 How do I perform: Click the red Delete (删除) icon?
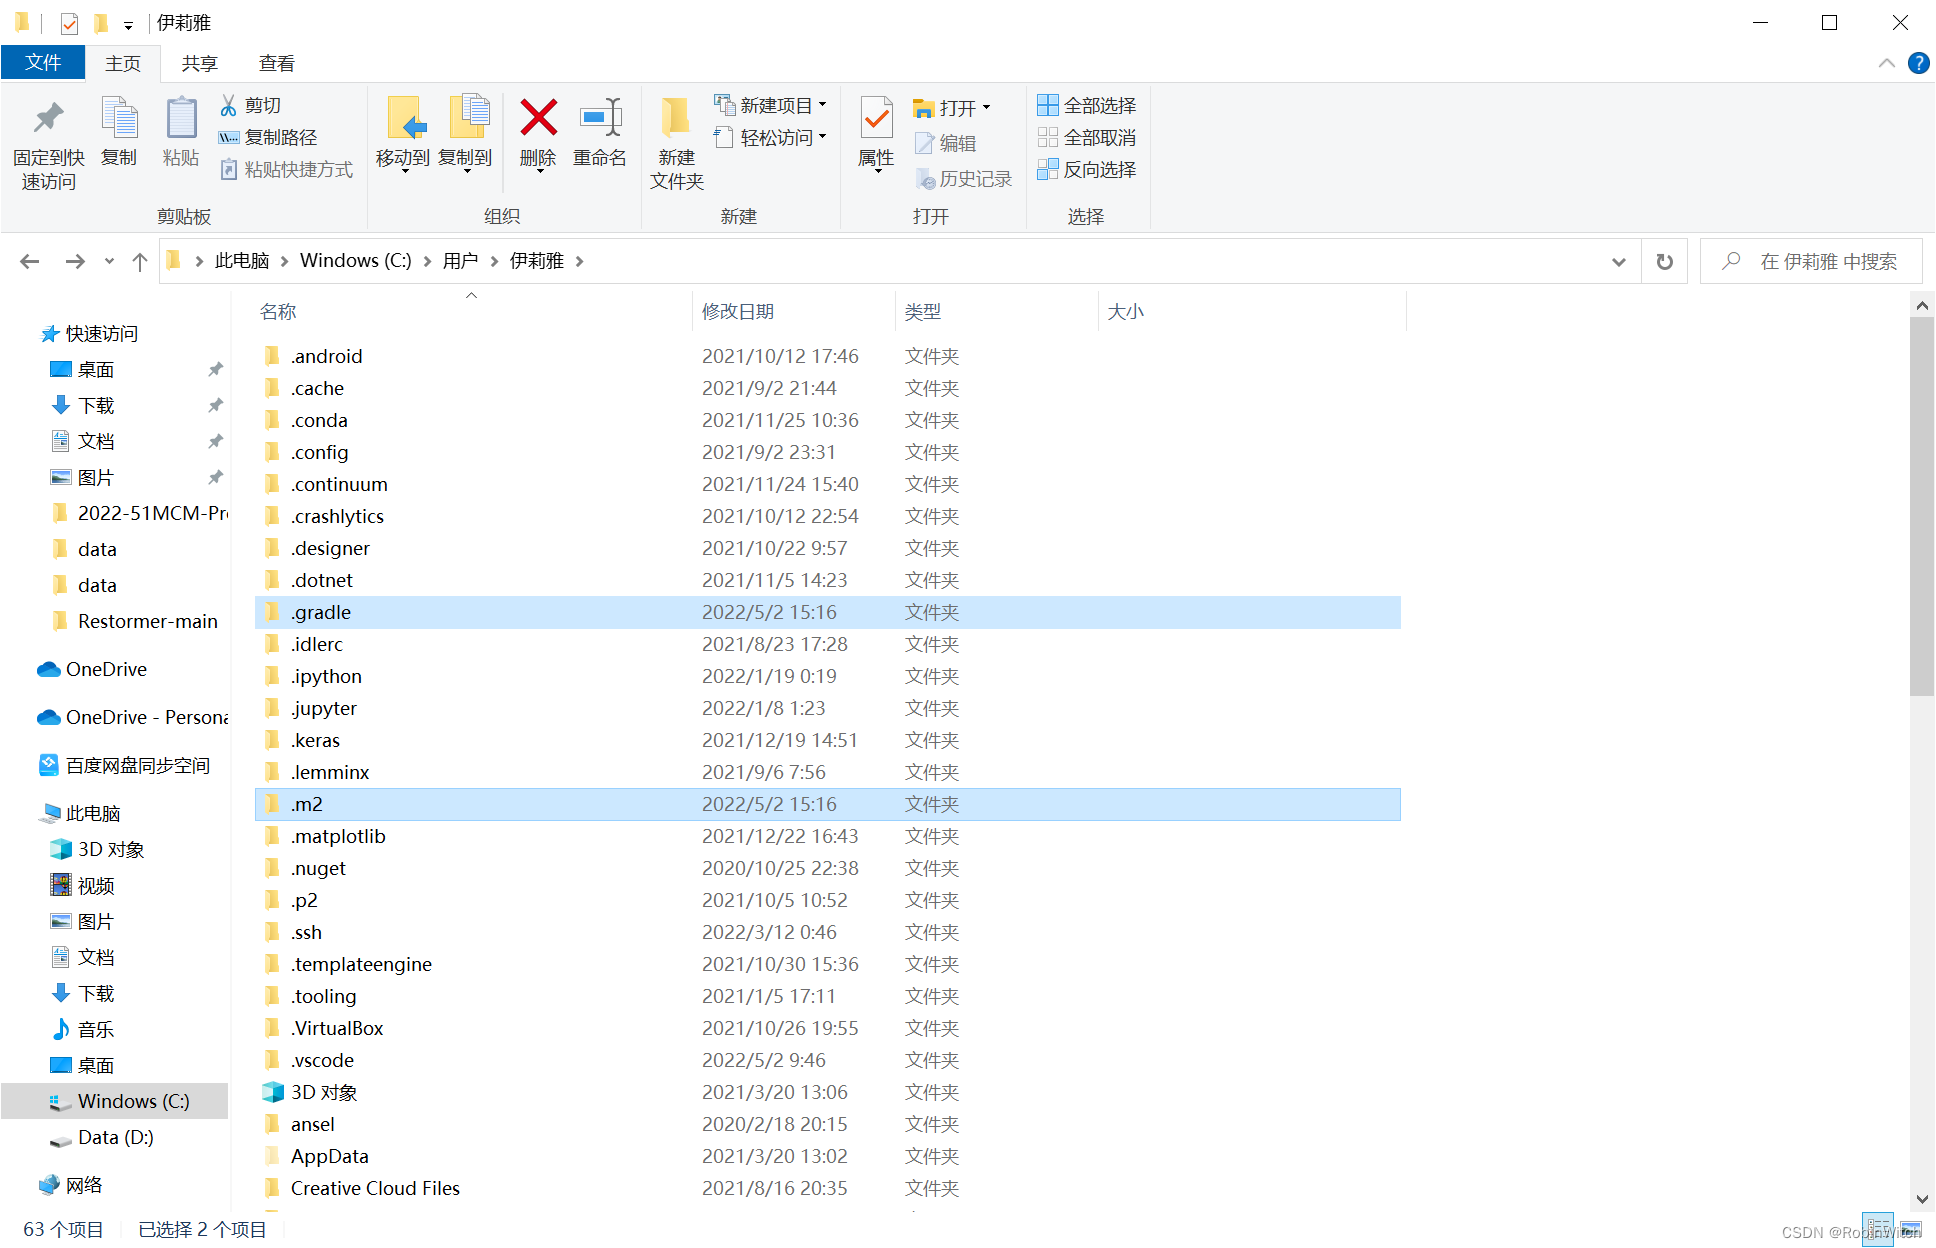coord(538,119)
